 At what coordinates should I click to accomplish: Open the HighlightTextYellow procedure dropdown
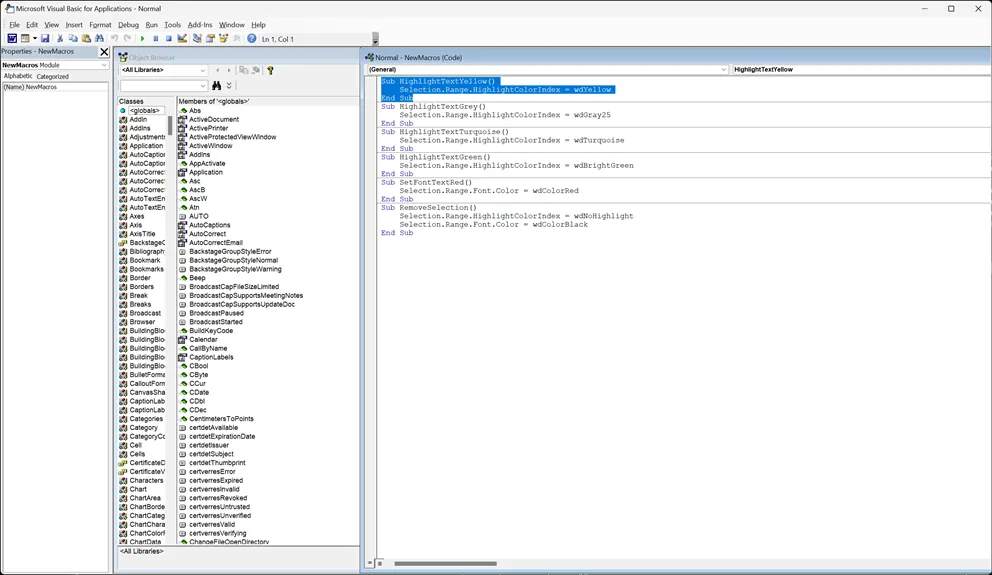tap(861, 70)
